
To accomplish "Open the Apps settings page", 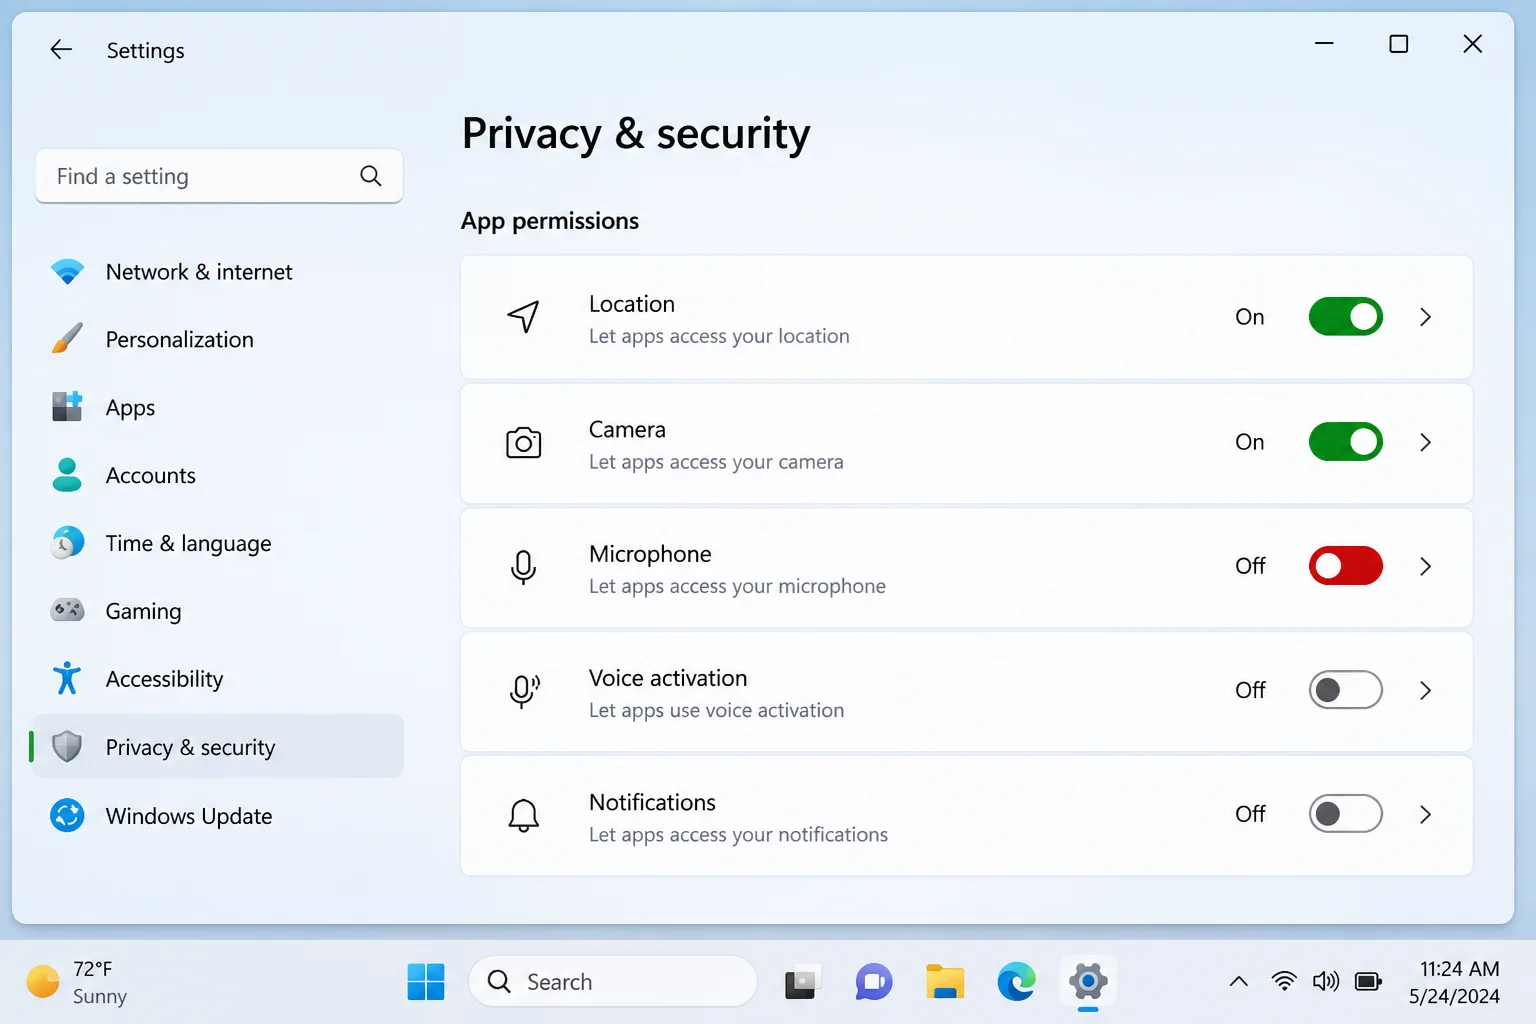I will tap(218, 407).
